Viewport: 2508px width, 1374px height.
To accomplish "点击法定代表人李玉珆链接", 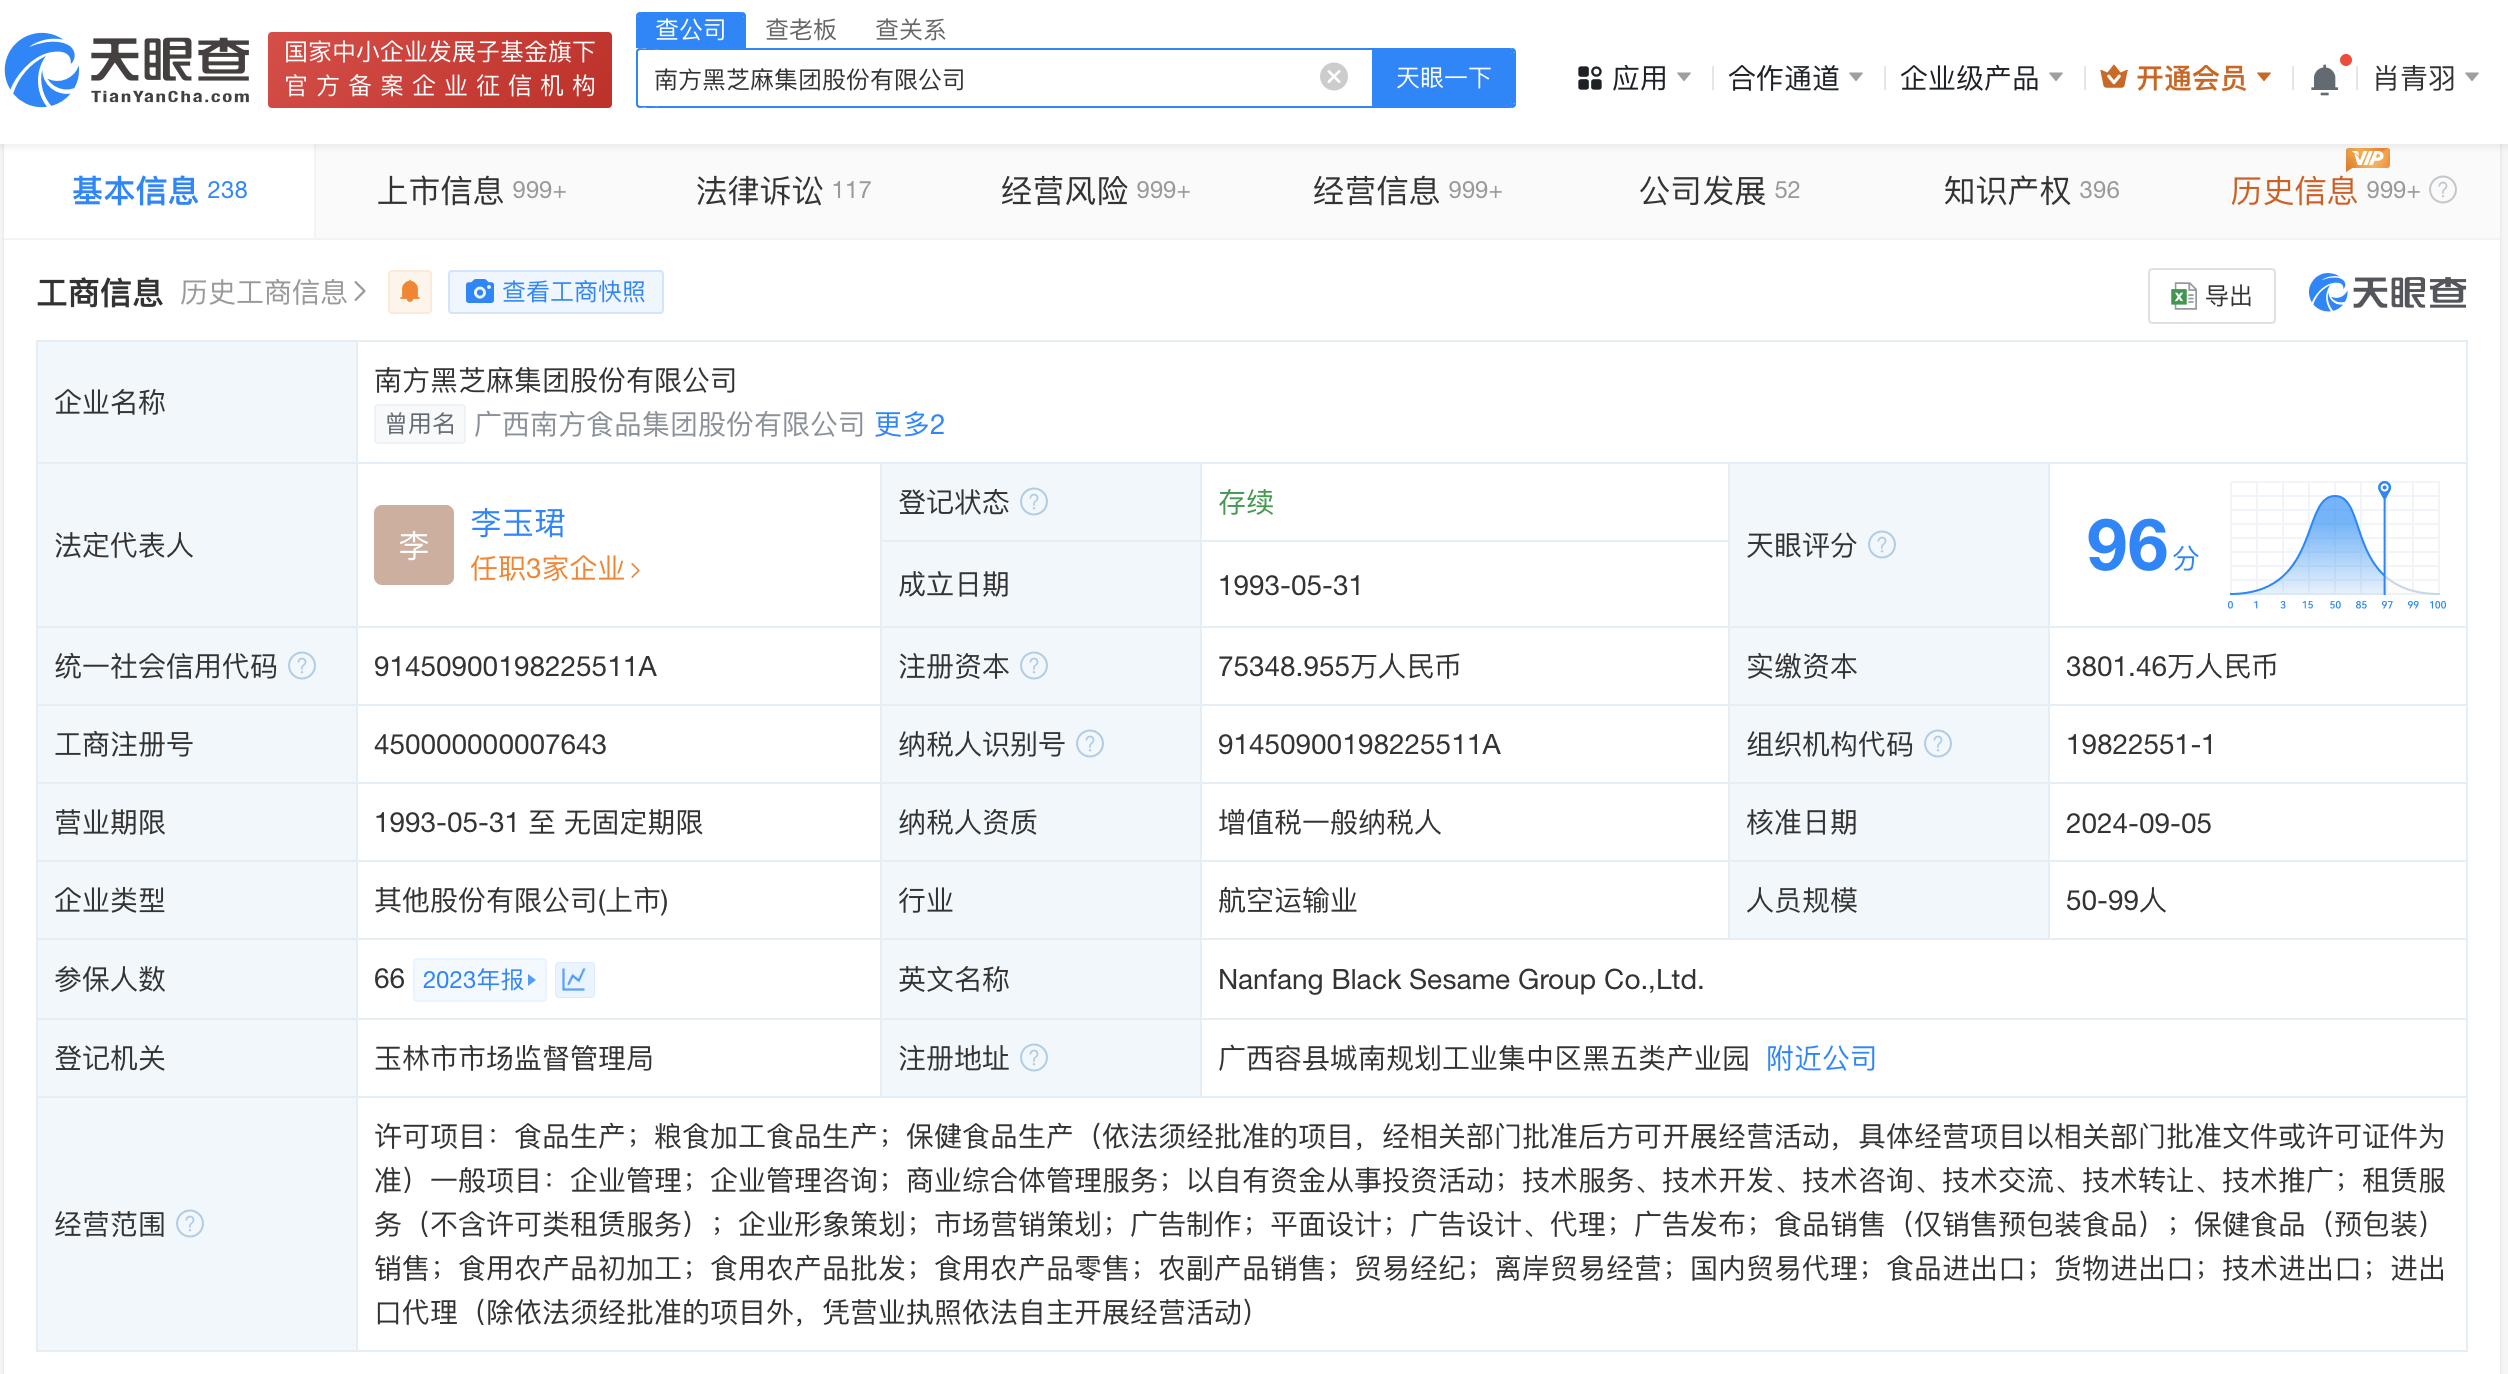I will (517, 523).
